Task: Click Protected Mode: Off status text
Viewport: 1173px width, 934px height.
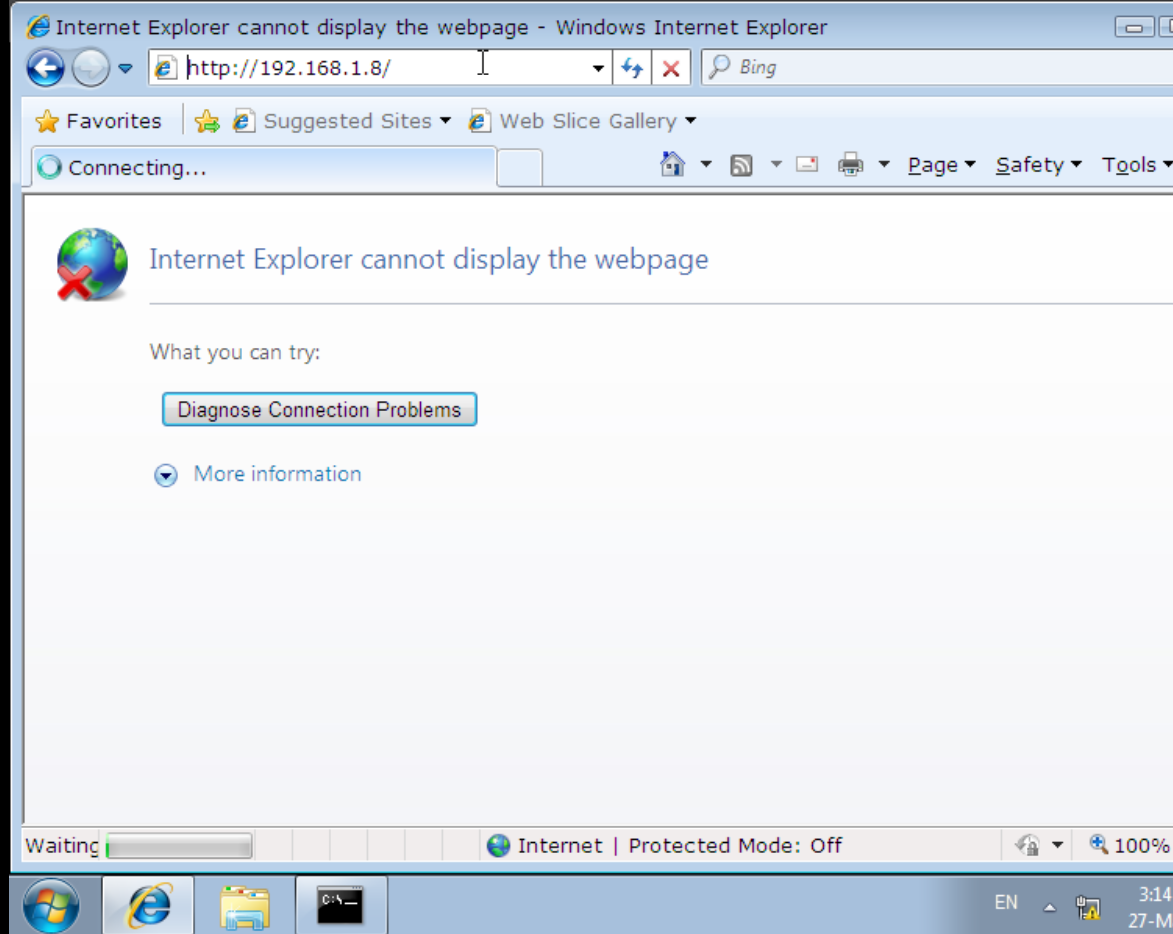Action: [735, 846]
